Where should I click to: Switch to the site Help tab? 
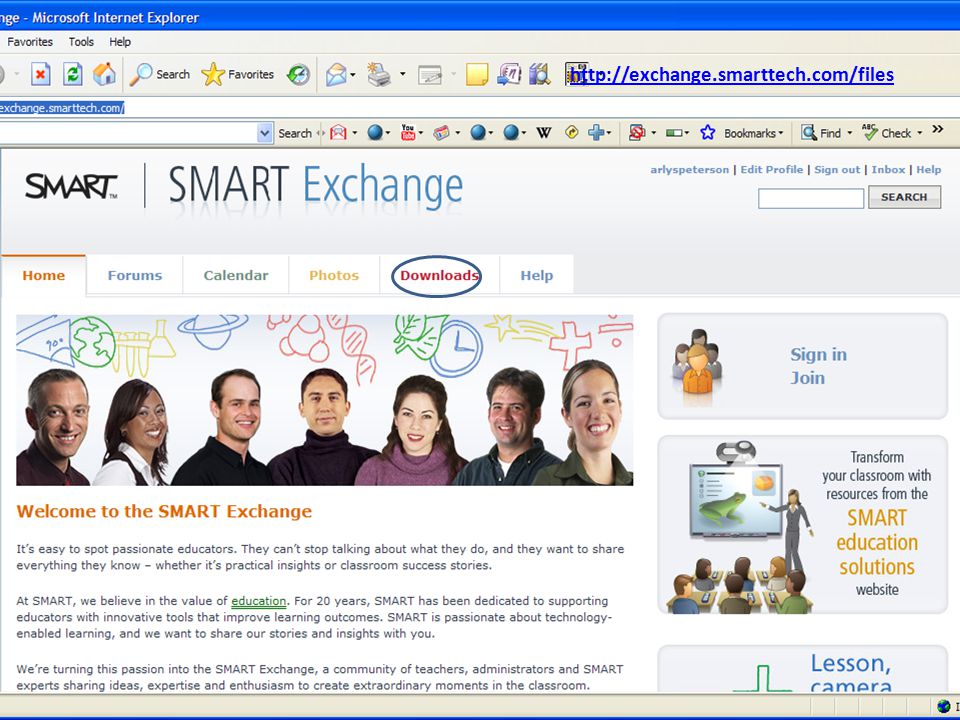(537, 276)
